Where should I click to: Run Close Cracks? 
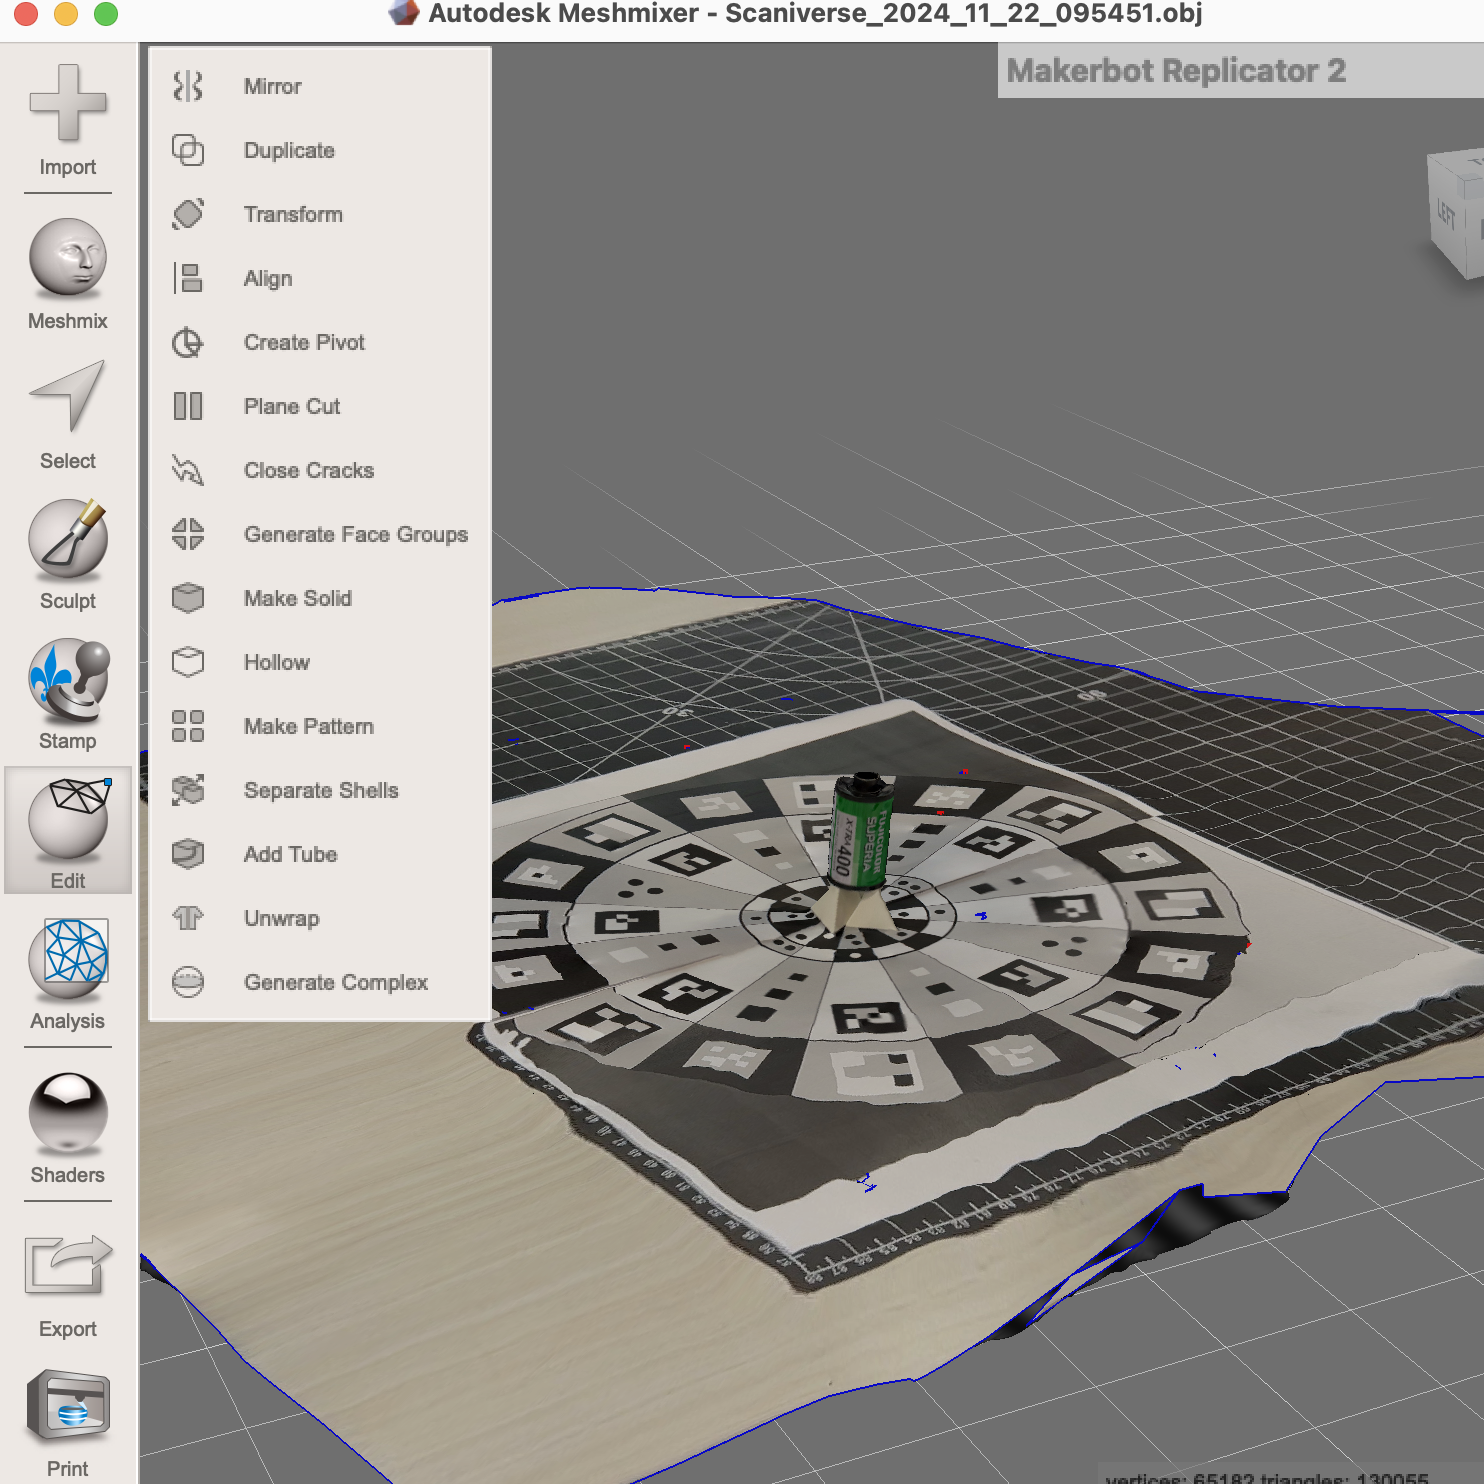(x=308, y=470)
